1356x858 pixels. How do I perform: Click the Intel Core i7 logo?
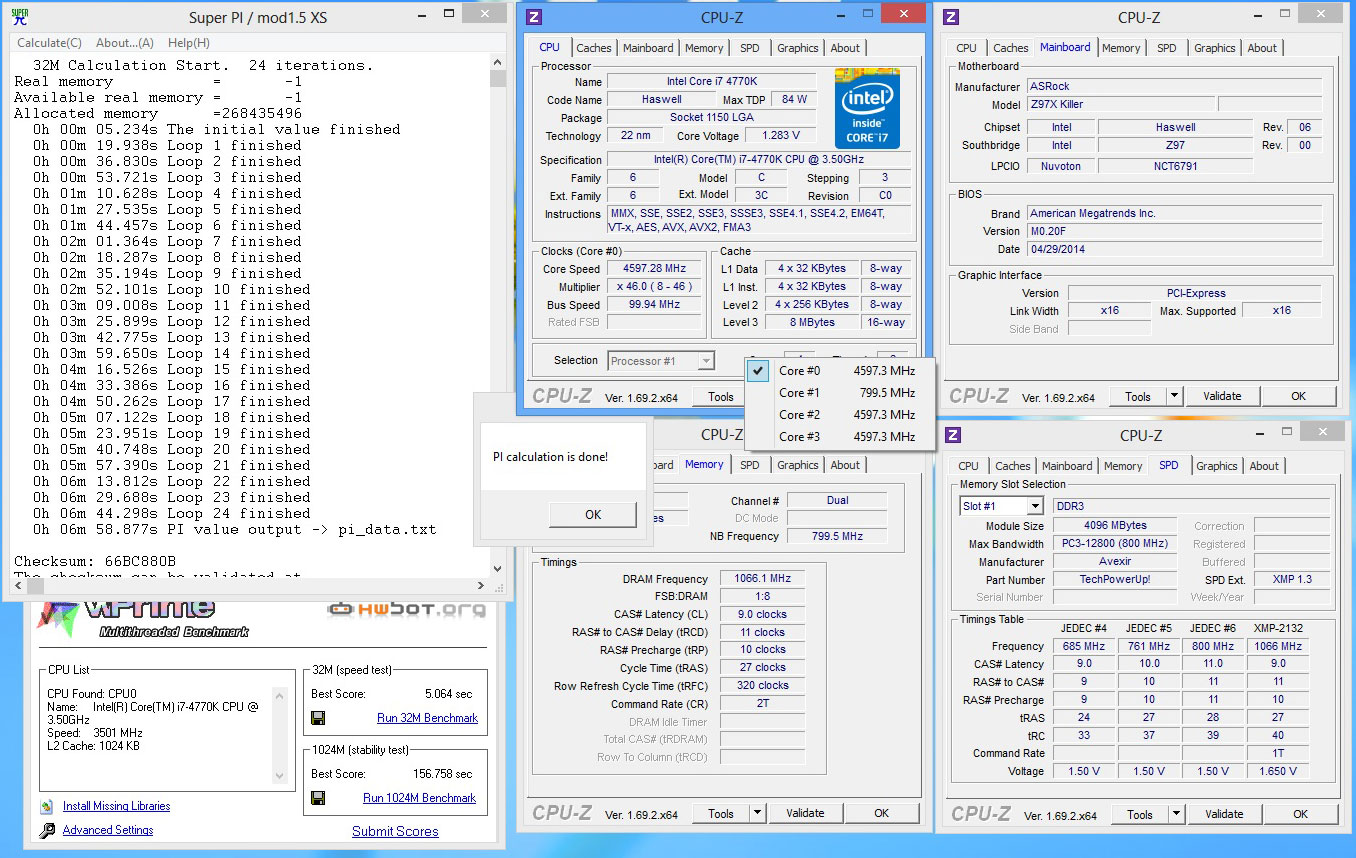[867, 108]
